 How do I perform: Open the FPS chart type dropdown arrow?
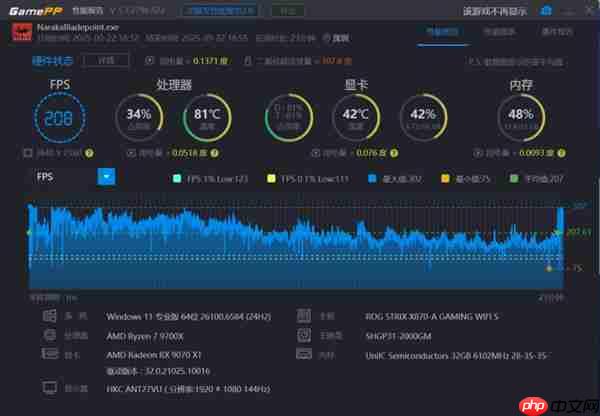tap(106, 177)
